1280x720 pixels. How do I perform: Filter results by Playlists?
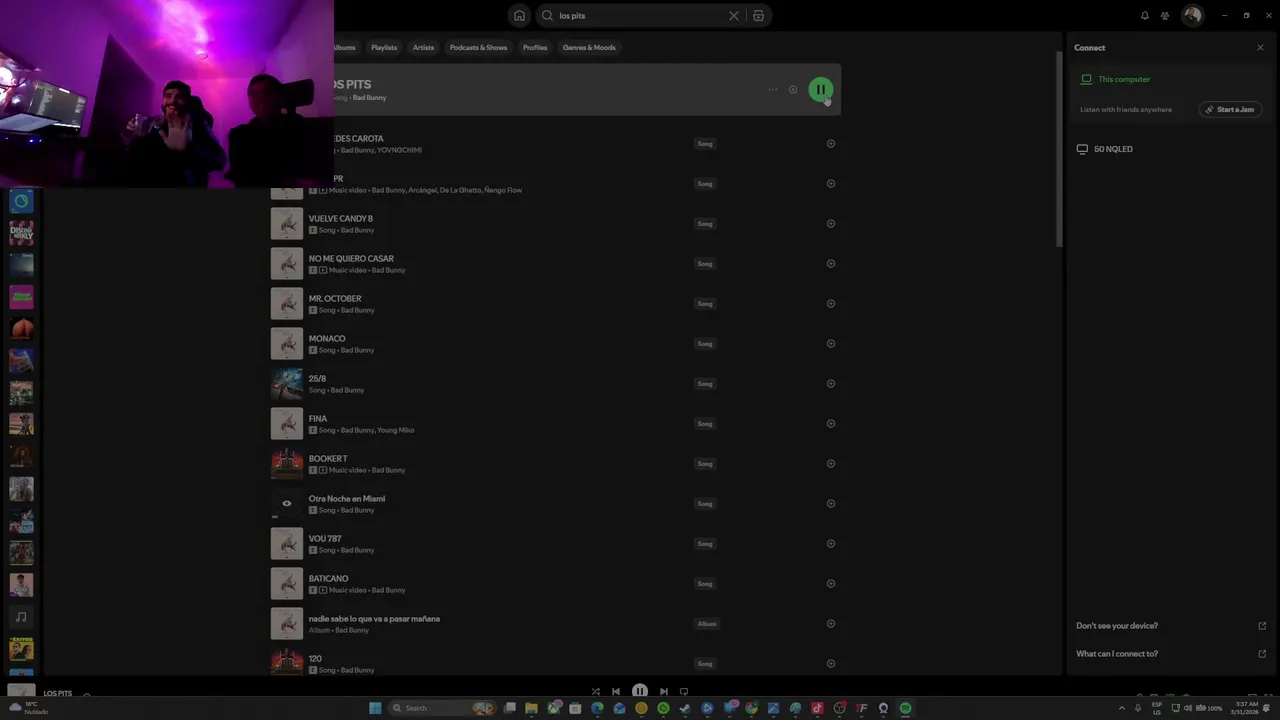click(x=384, y=47)
